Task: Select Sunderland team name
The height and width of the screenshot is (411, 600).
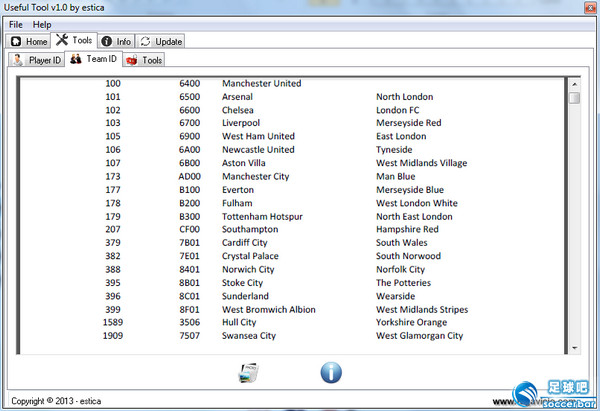Action: 245,296
